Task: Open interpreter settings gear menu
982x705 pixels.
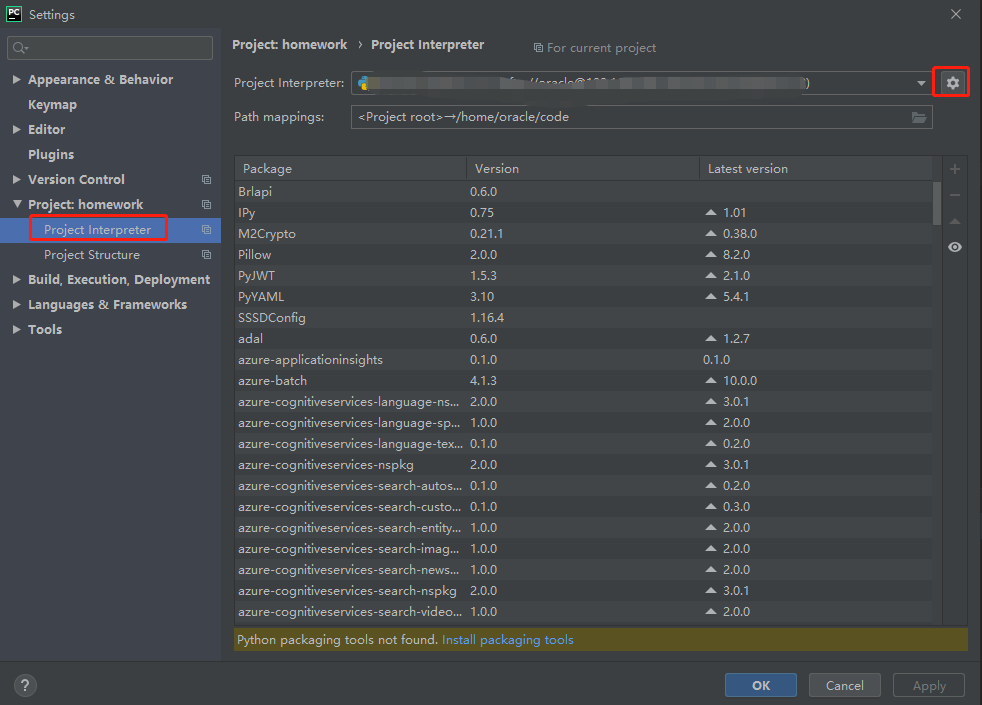Action: click(952, 83)
